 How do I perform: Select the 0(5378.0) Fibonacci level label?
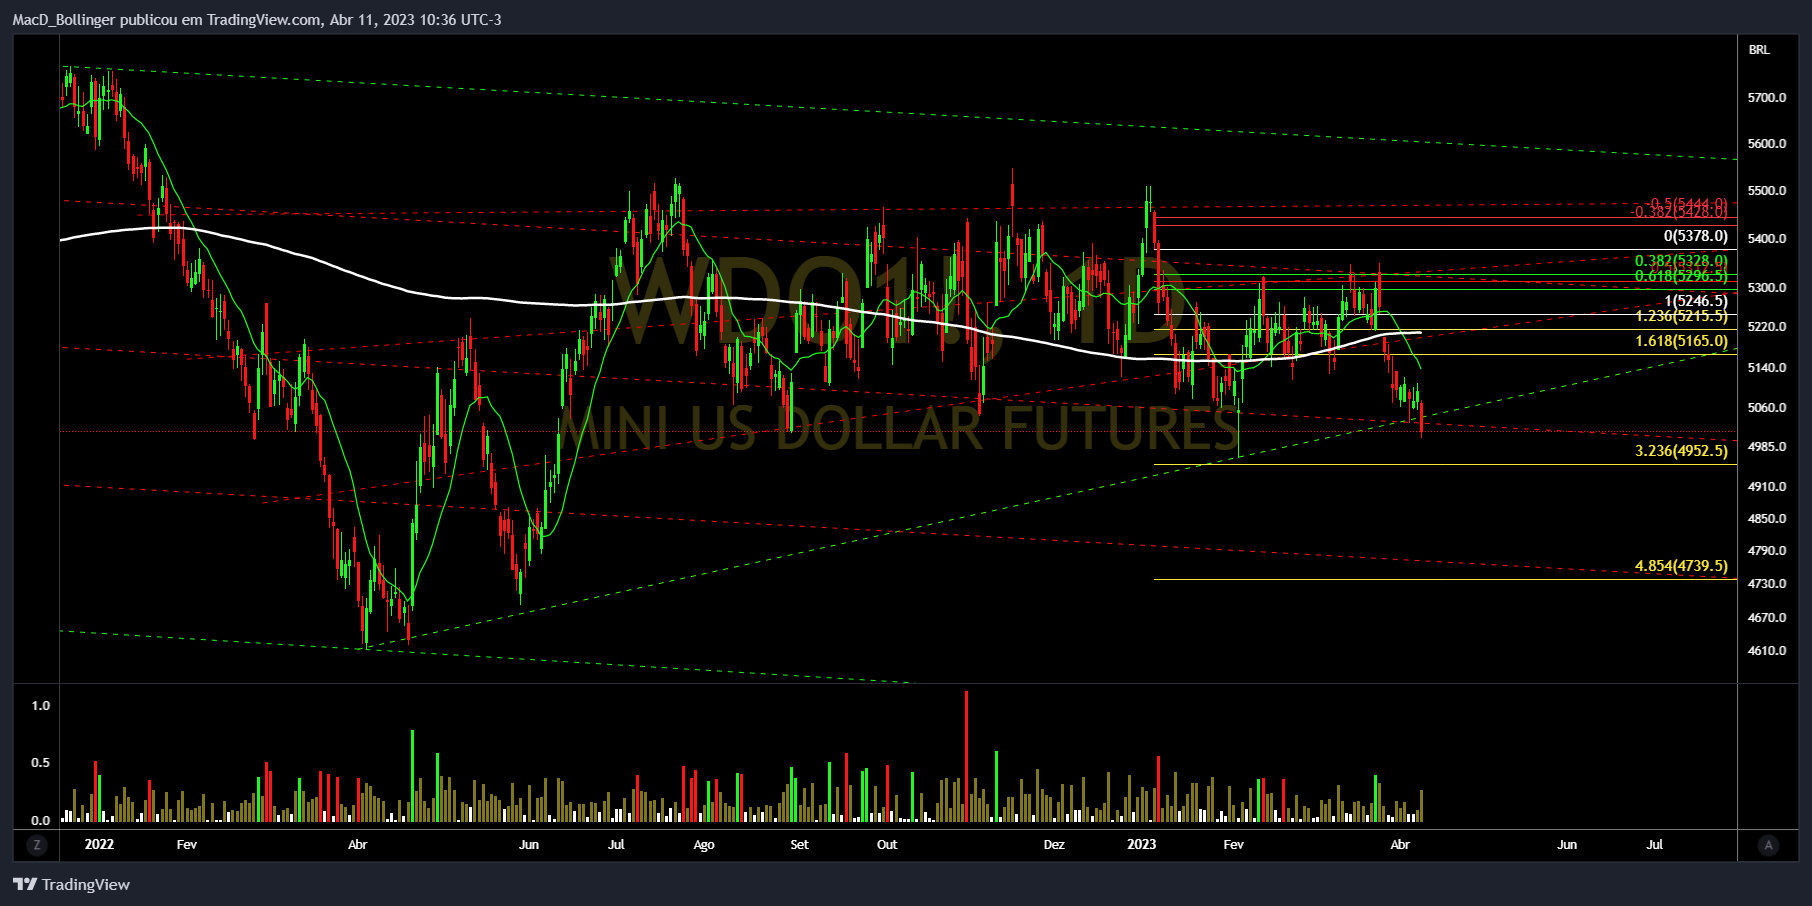(1695, 237)
